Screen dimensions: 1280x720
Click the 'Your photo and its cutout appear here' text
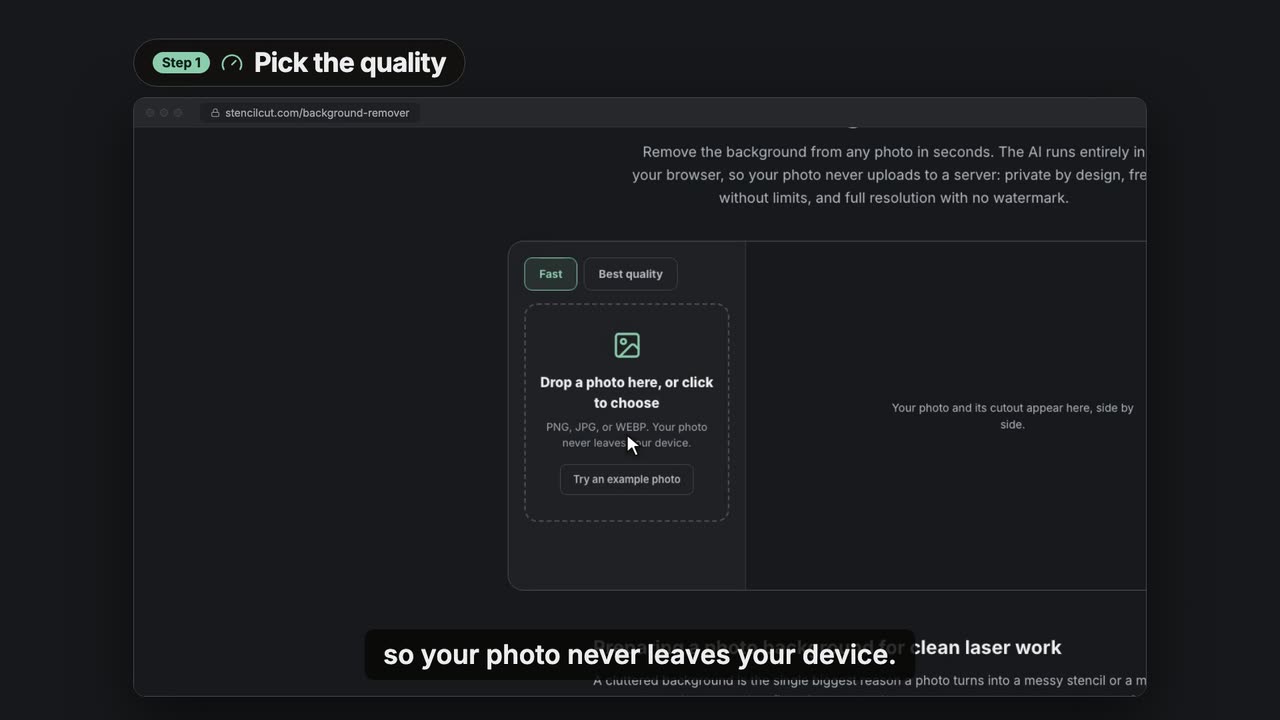(1012, 416)
